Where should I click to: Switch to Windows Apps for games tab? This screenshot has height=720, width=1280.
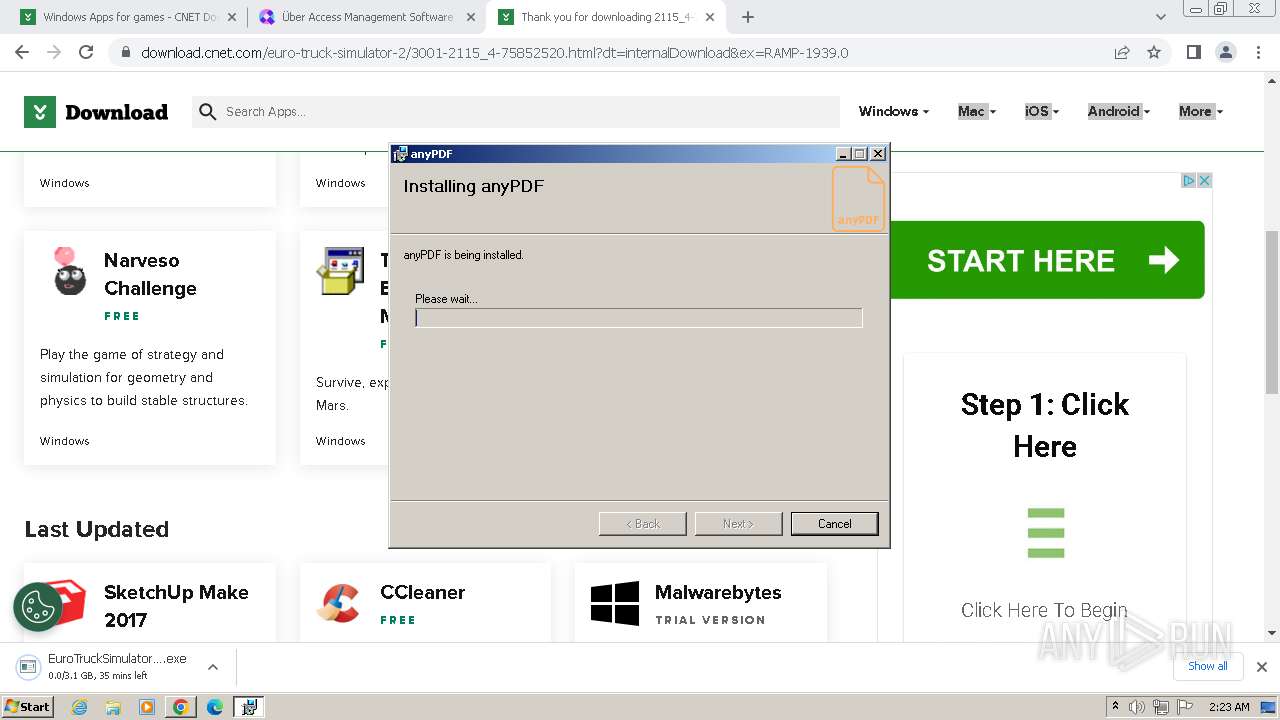(128, 17)
